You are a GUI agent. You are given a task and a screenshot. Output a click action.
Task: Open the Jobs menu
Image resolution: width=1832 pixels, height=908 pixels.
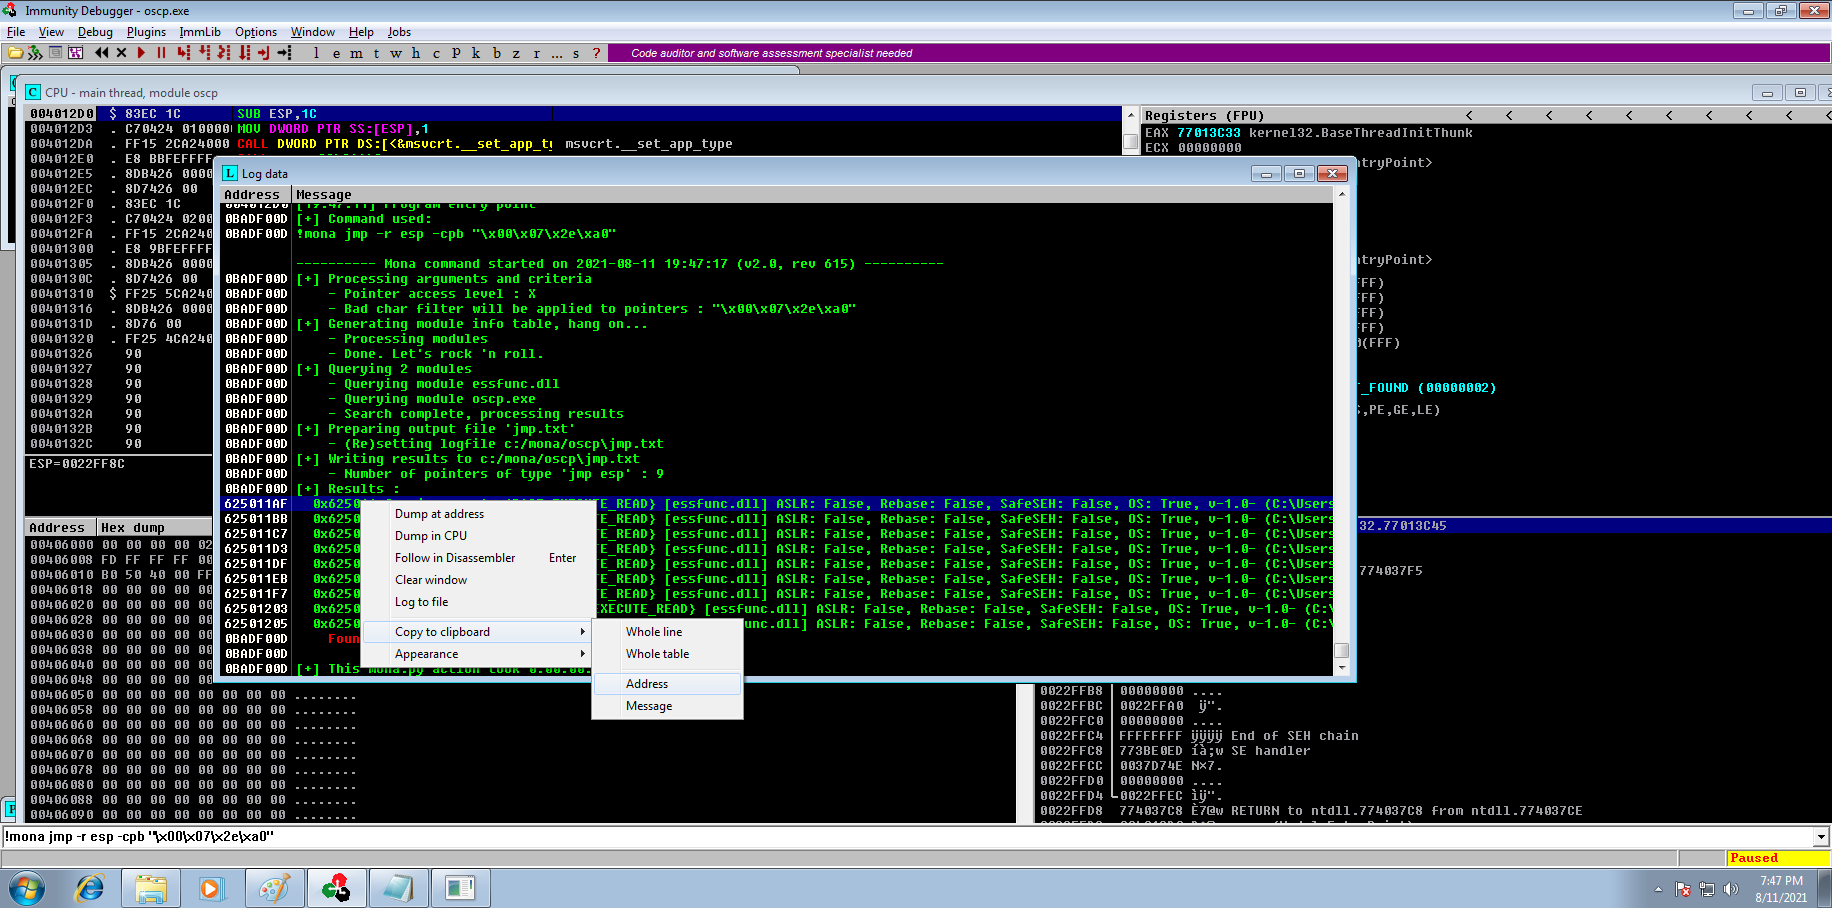[x=399, y=32]
